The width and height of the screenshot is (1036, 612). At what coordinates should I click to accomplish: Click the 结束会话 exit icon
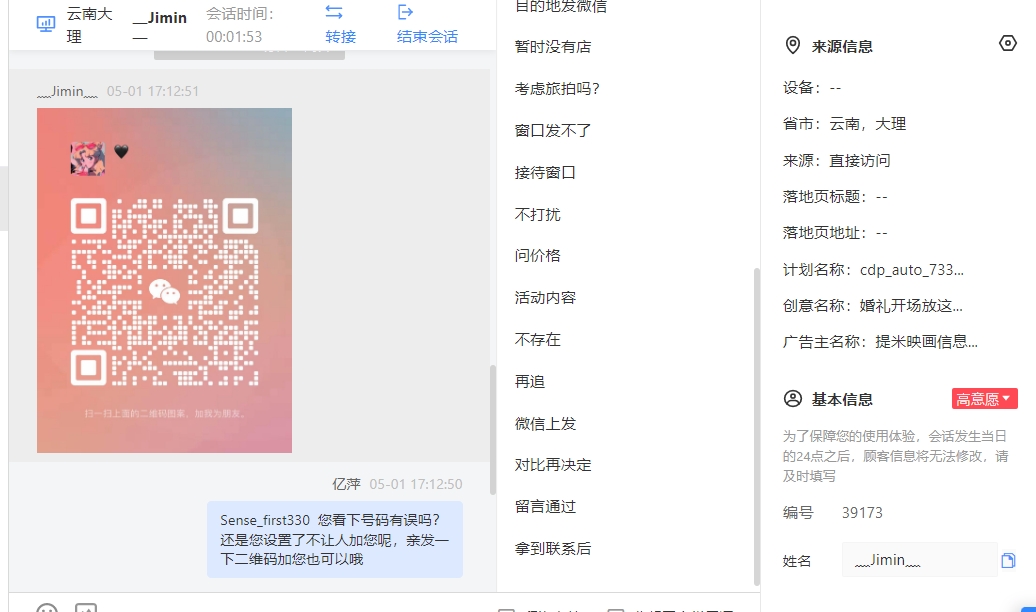click(x=405, y=12)
